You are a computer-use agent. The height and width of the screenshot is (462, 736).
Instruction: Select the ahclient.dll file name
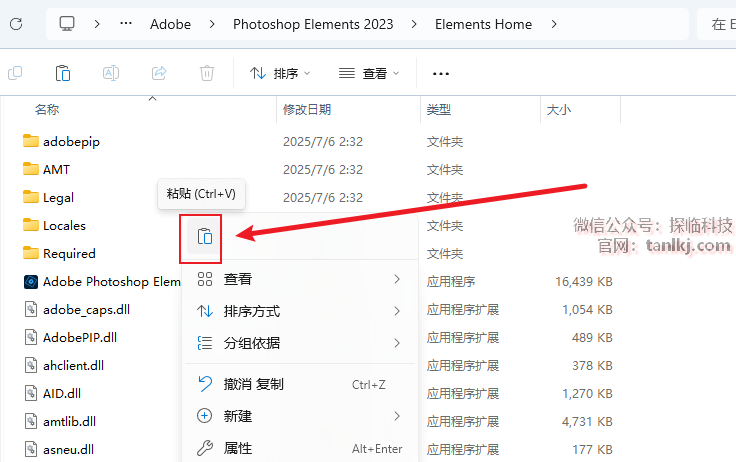click(x=73, y=365)
